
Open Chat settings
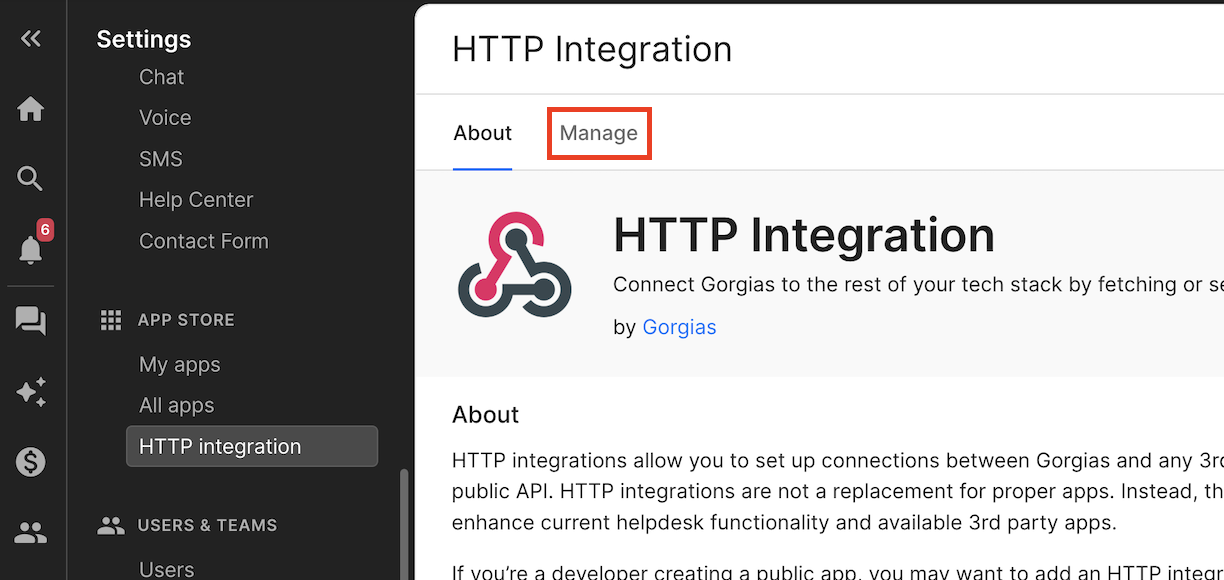tap(162, 77)
